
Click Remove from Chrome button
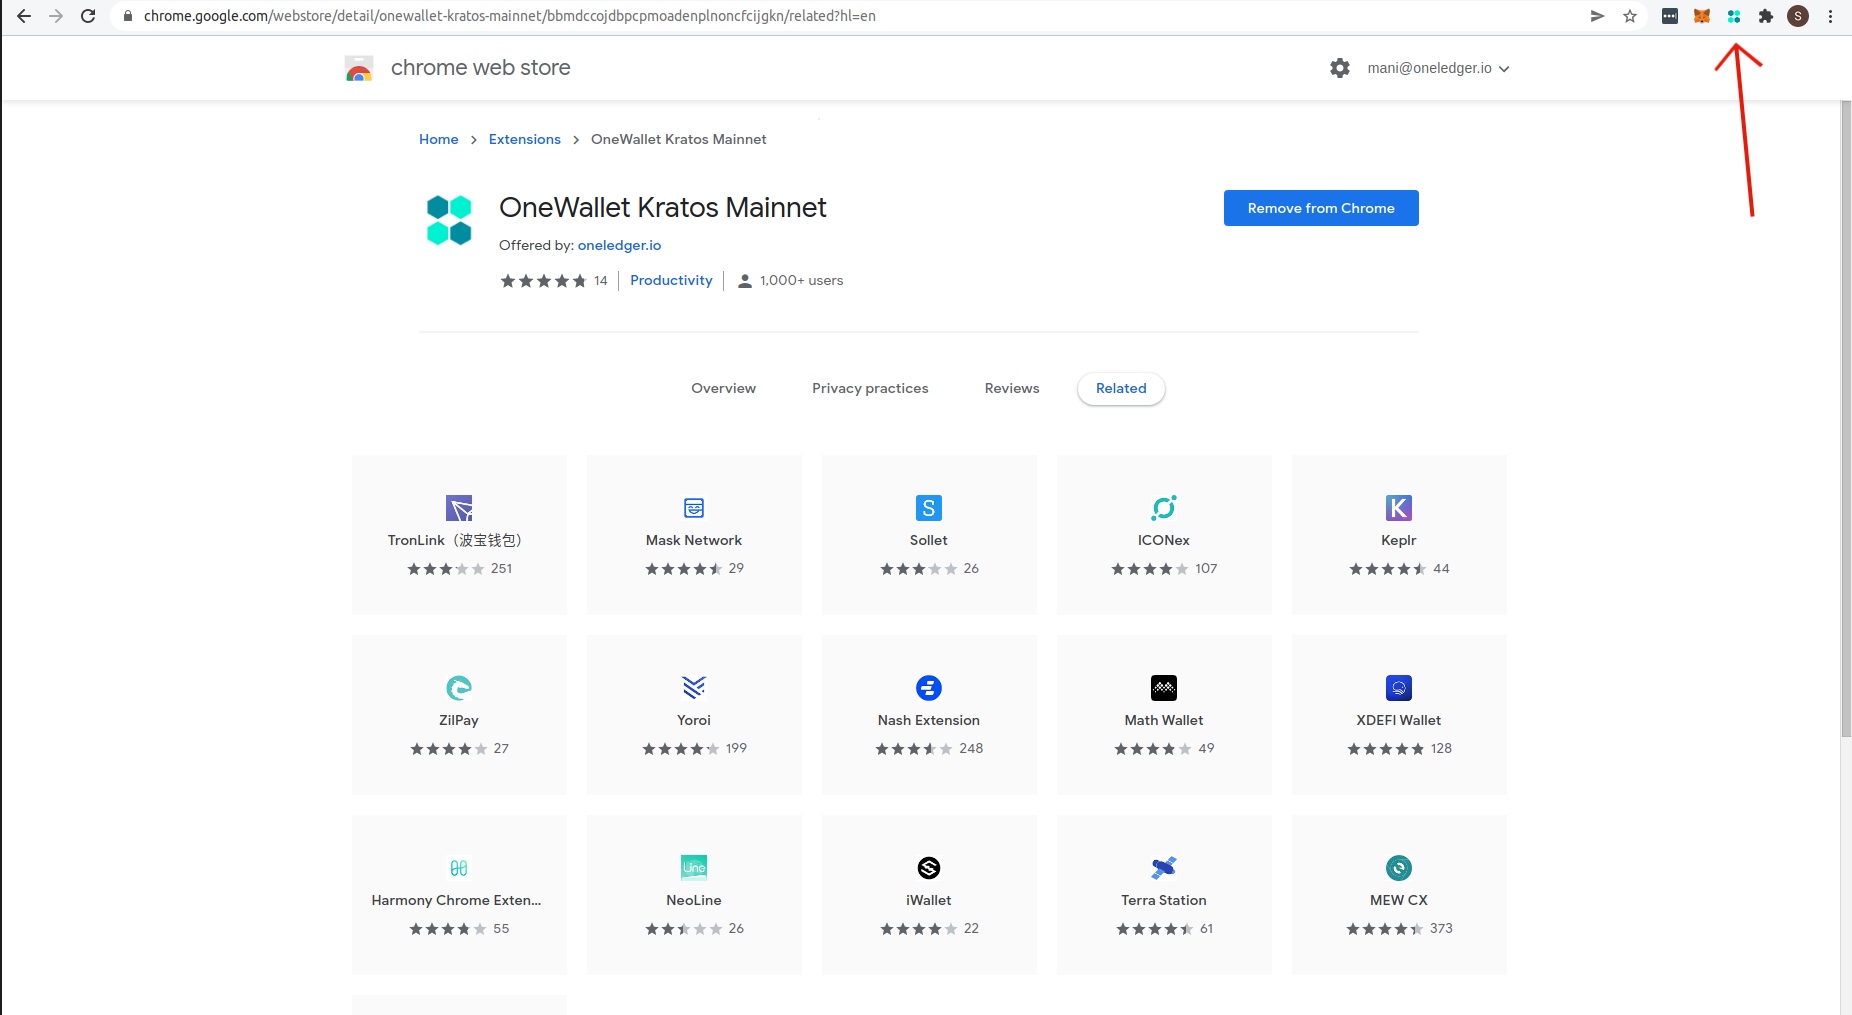click(1320, 208)
